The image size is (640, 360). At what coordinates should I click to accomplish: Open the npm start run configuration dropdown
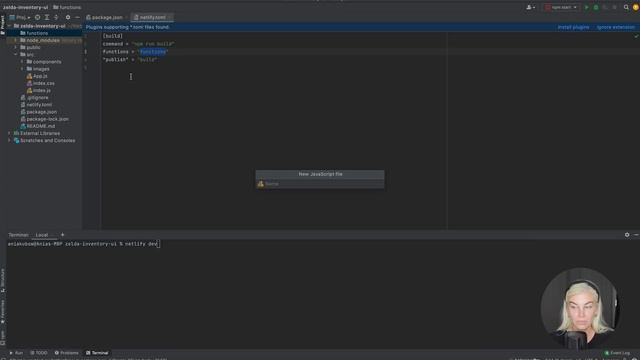[x=562, y=7]
